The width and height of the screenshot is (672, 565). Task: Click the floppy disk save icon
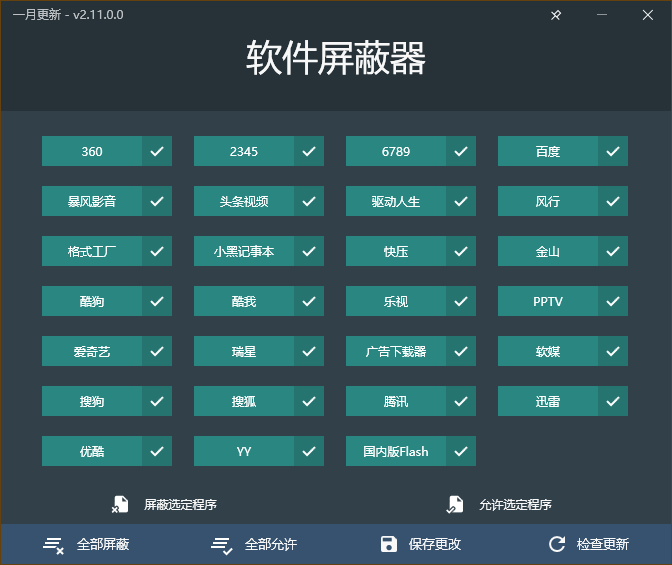389,544
